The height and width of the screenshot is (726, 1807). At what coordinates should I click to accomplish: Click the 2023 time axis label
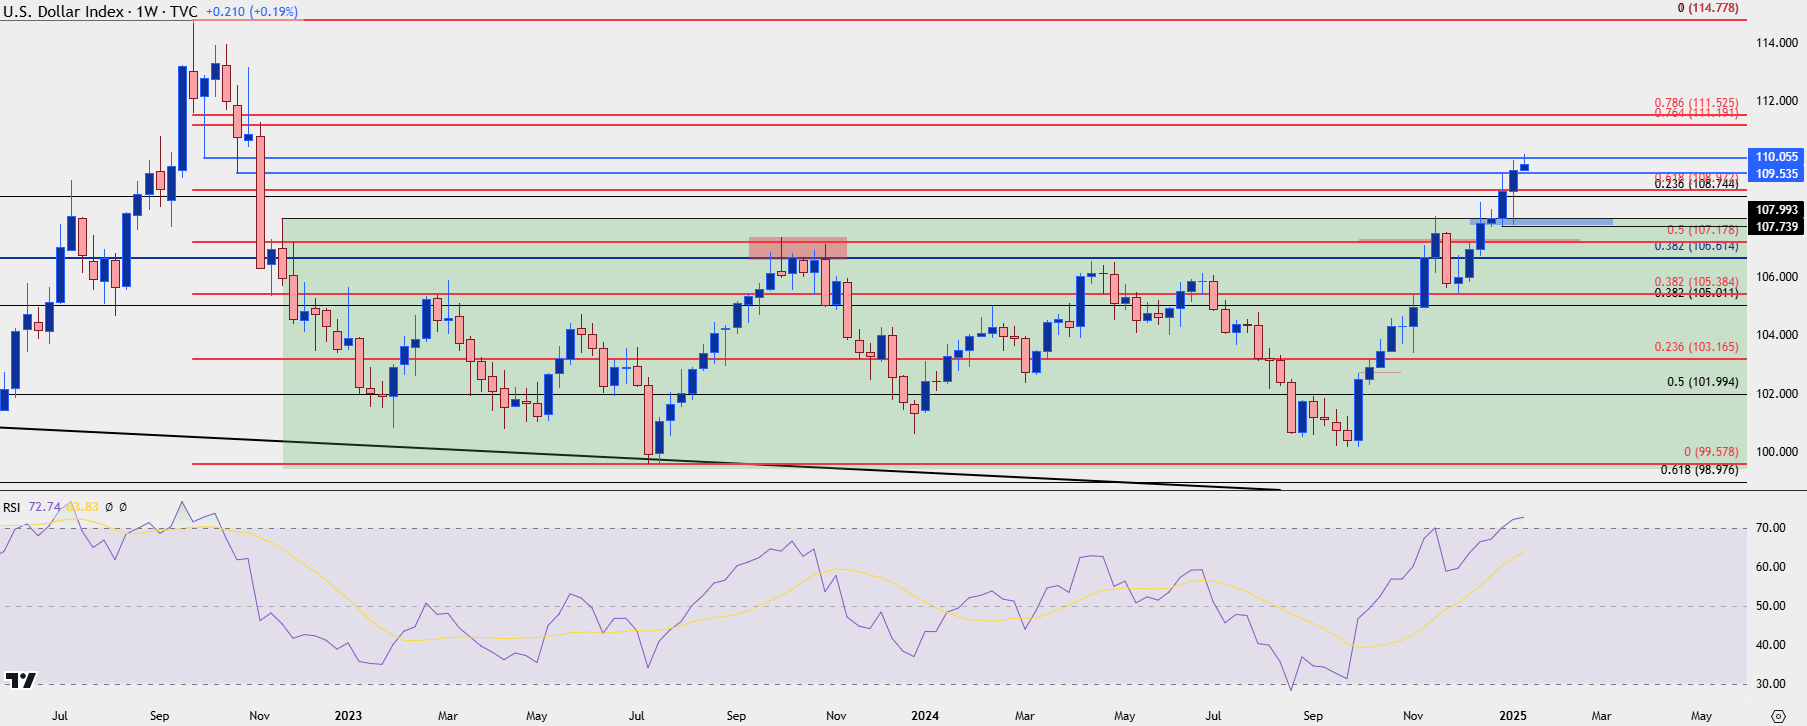tap(348, 716)
